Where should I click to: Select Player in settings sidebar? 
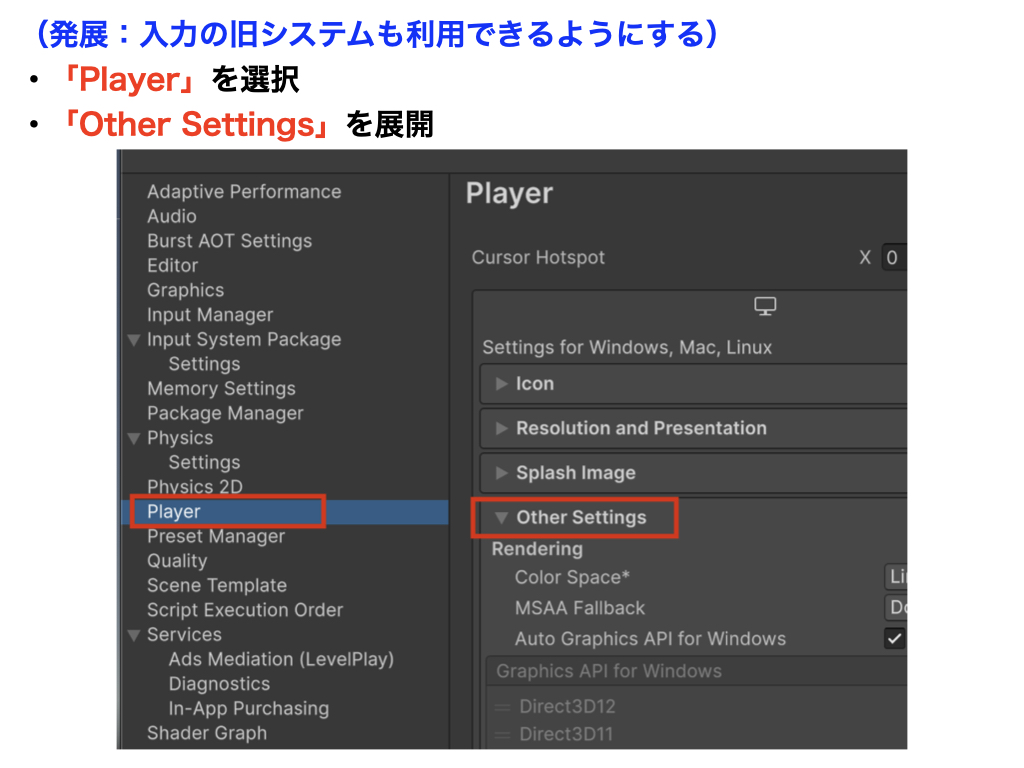174,512
